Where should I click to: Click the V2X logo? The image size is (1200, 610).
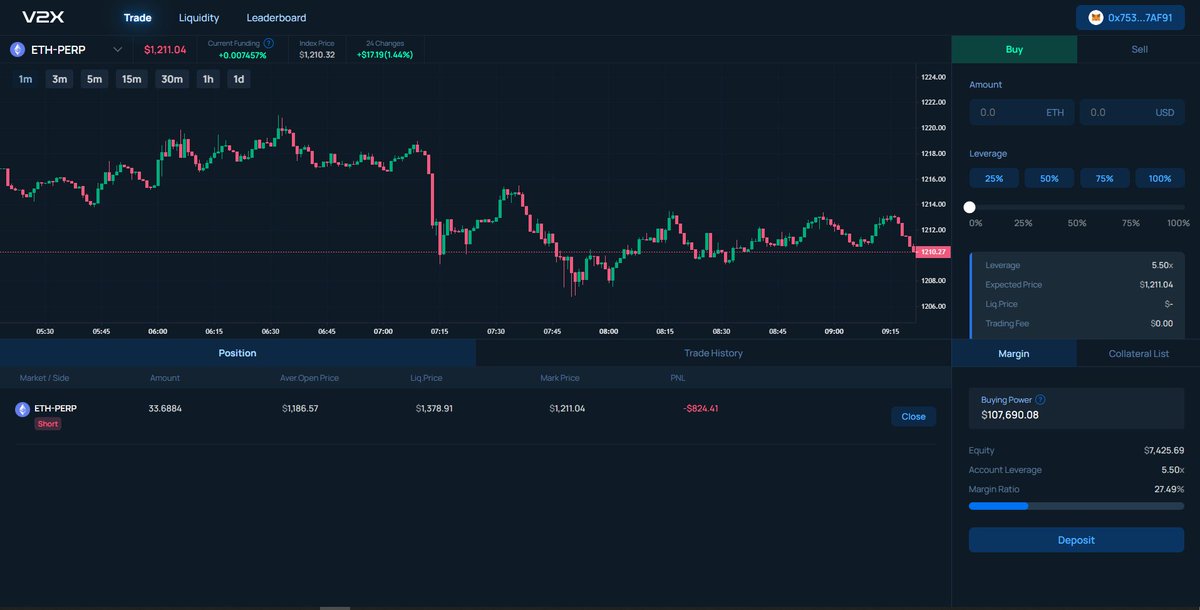[42, 17]
